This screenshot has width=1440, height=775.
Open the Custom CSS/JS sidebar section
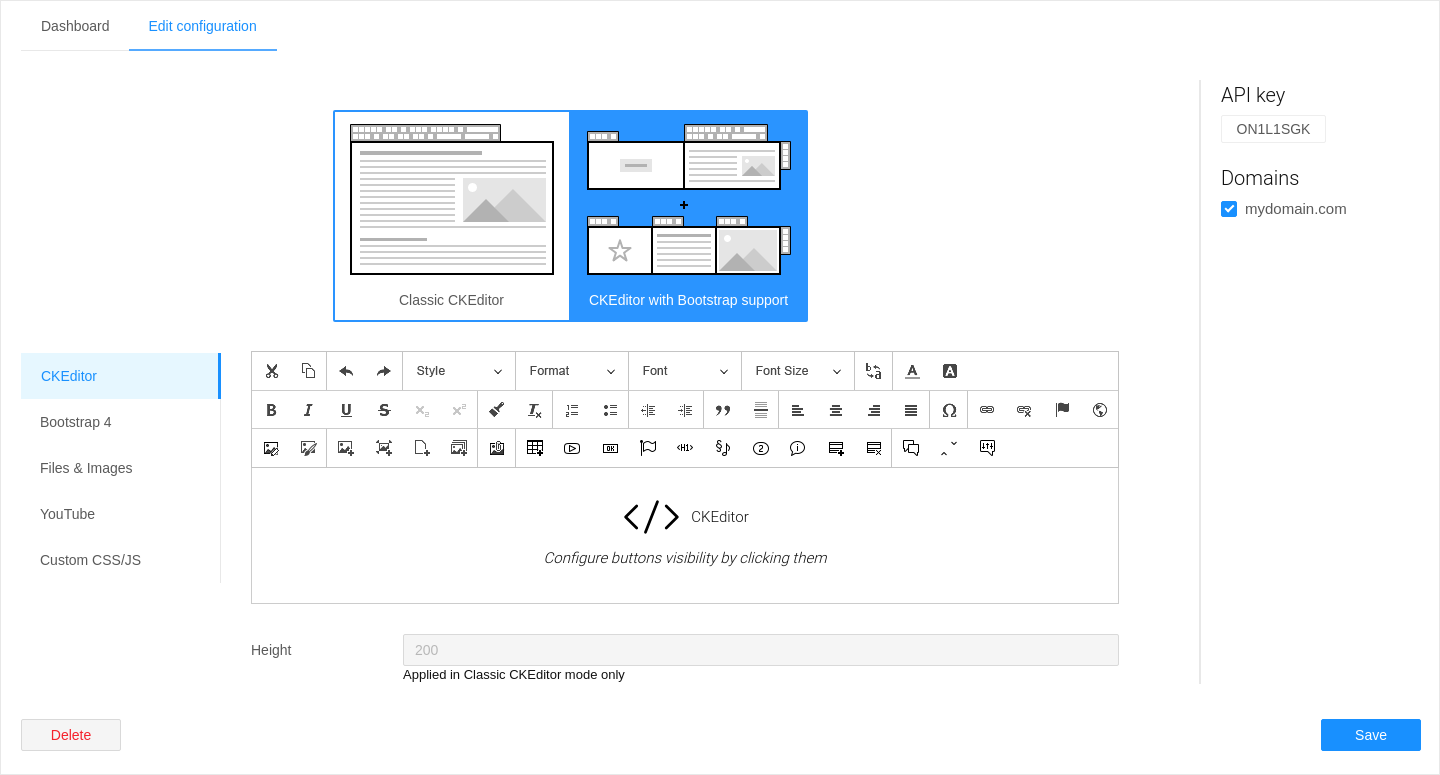pyautogui.click(x=120, y=560)
